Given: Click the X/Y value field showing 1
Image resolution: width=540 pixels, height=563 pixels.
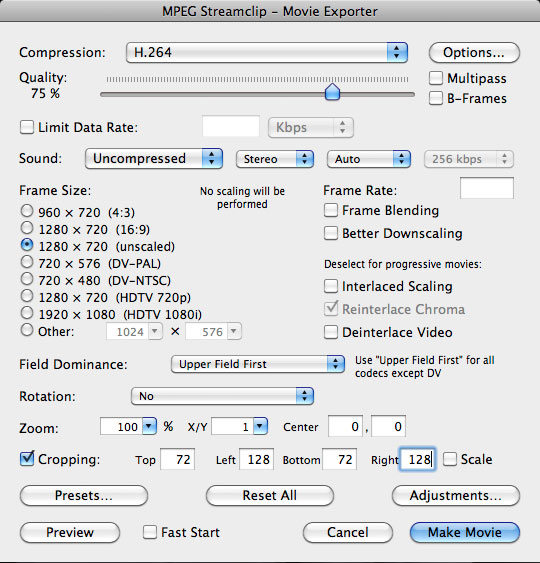Looking at the screenshot, I should tap(233, 426).
